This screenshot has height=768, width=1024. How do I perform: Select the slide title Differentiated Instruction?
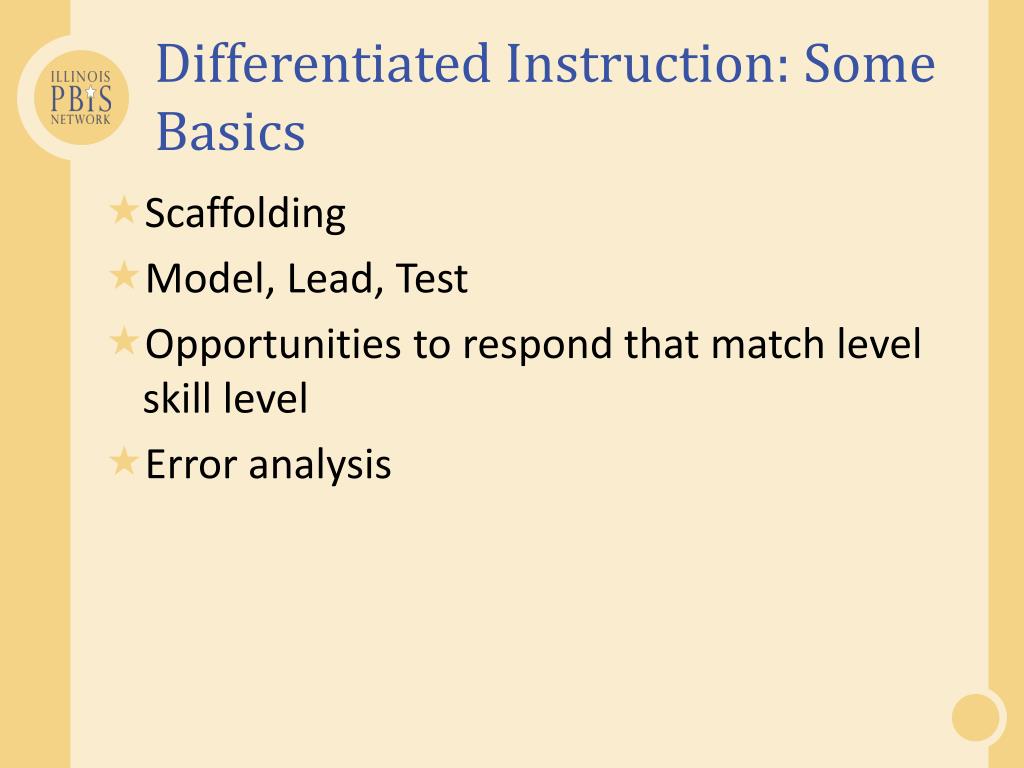(x=546, y=97)
